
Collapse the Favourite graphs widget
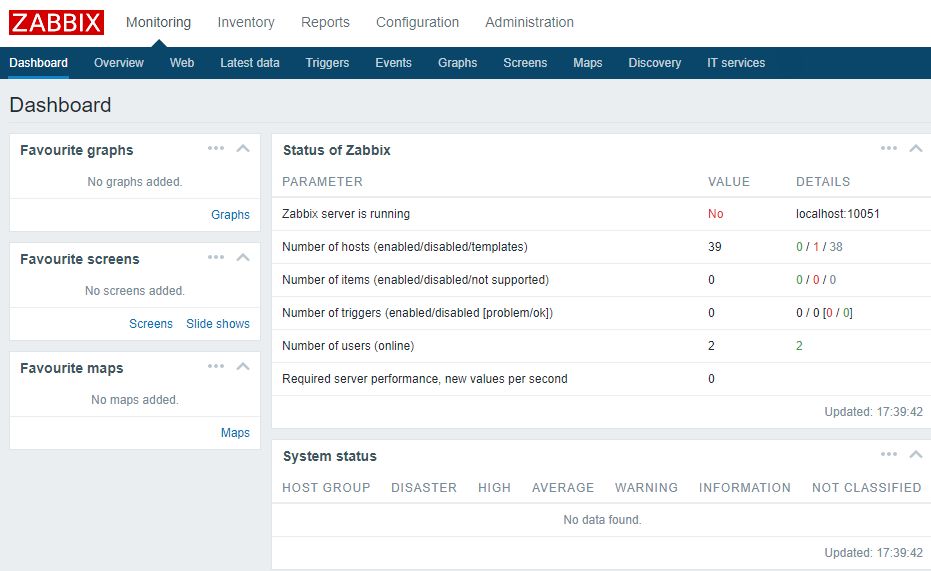[x=243, y=148]
